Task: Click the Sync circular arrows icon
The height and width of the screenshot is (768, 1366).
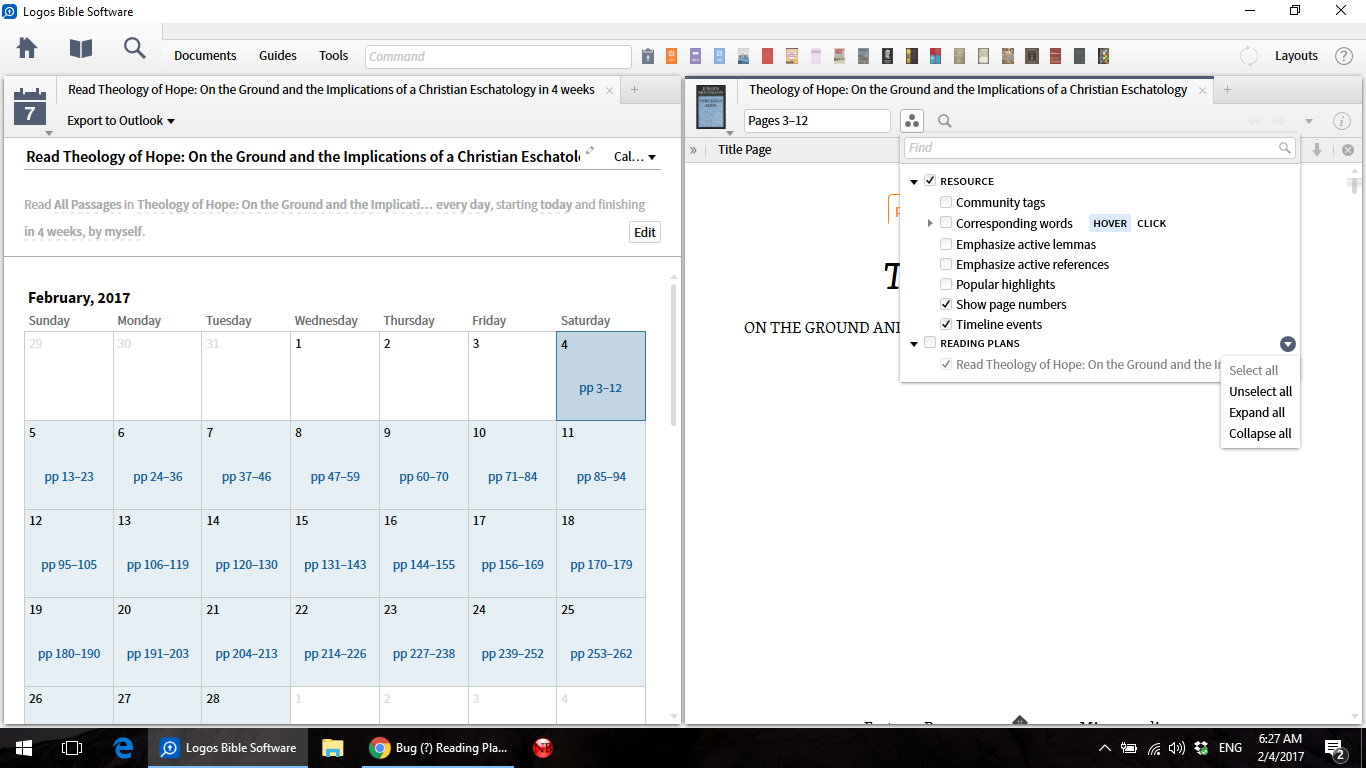Action: tap(1249, 56)
